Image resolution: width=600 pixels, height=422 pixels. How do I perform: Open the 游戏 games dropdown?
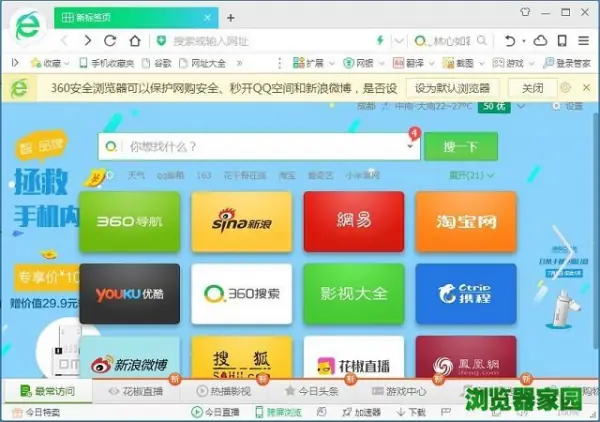(x=513, y=63)
